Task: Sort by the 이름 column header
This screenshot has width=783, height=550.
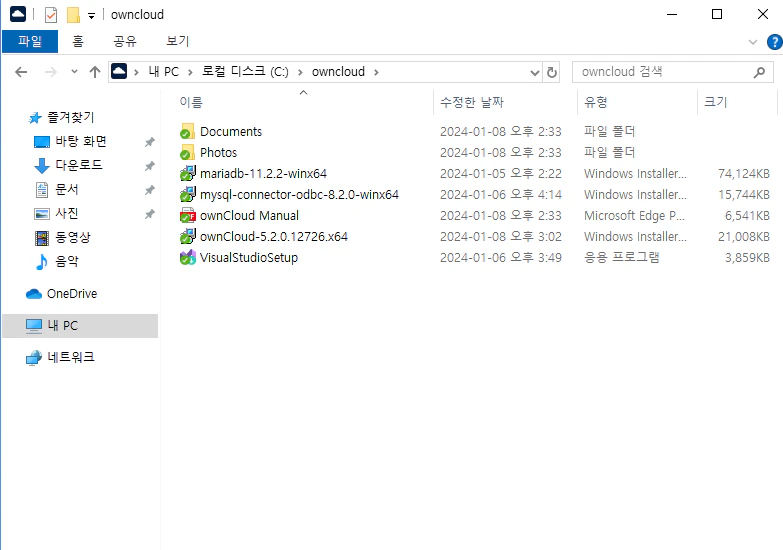Action: (x=191, y=102)
